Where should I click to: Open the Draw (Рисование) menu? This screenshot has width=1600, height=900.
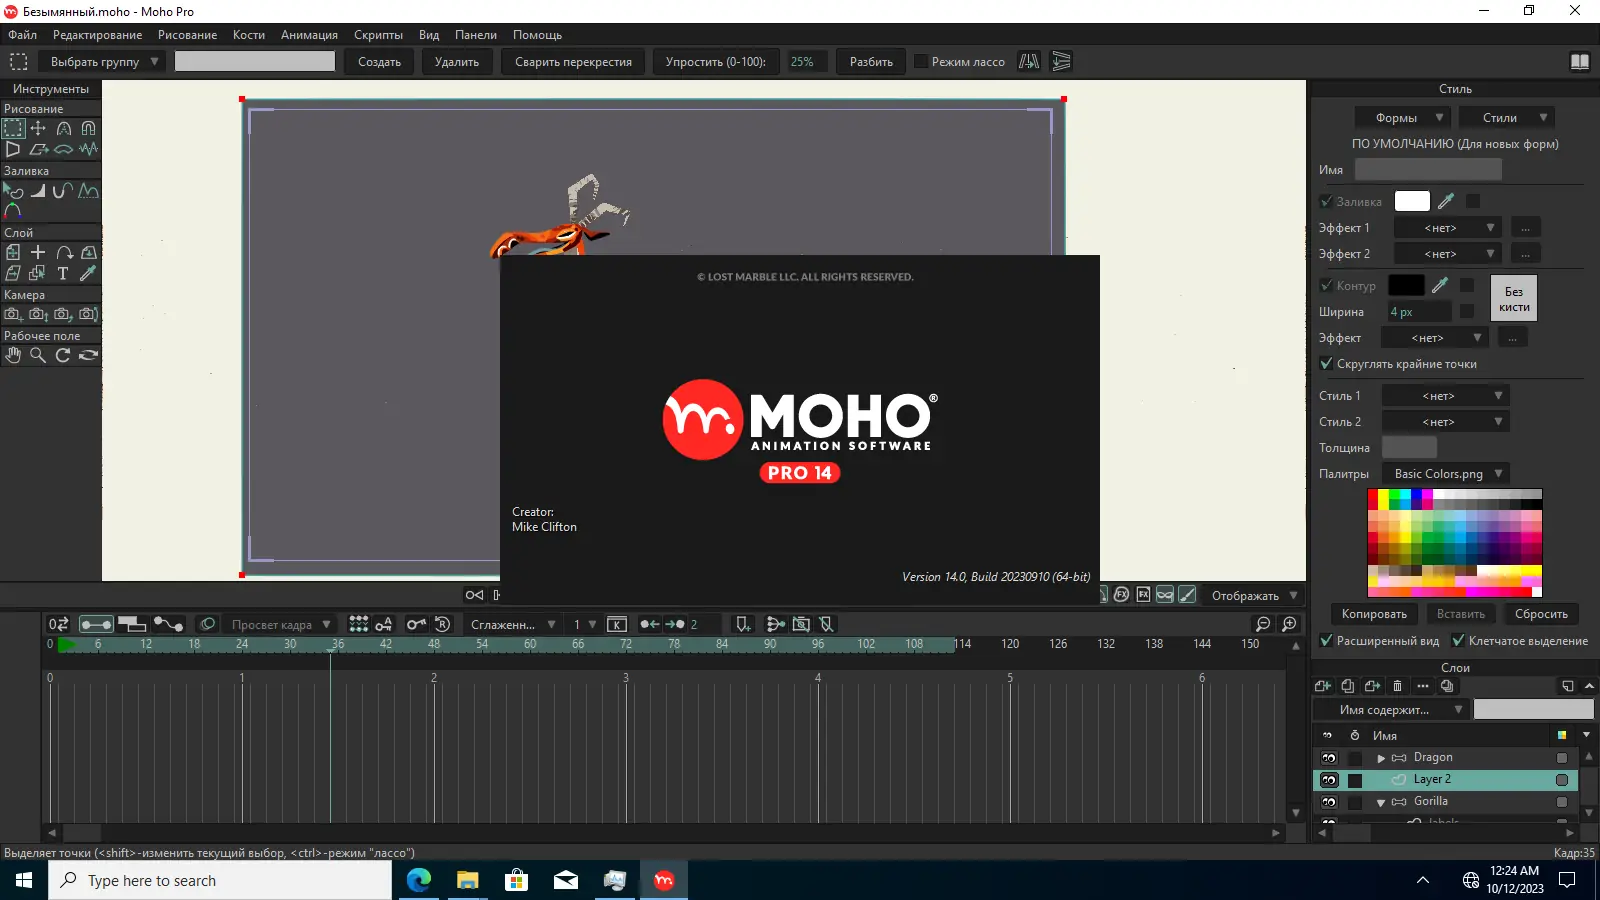[x=187, y=35]
